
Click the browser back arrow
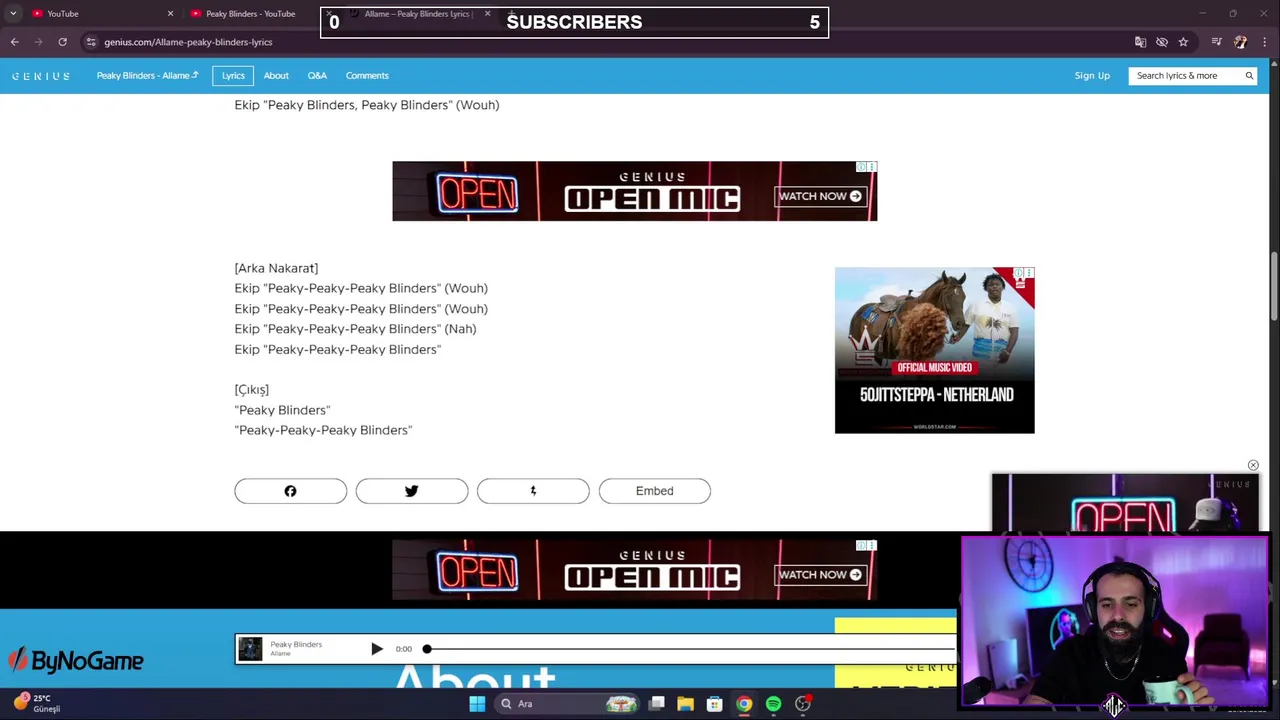(14, 42)
